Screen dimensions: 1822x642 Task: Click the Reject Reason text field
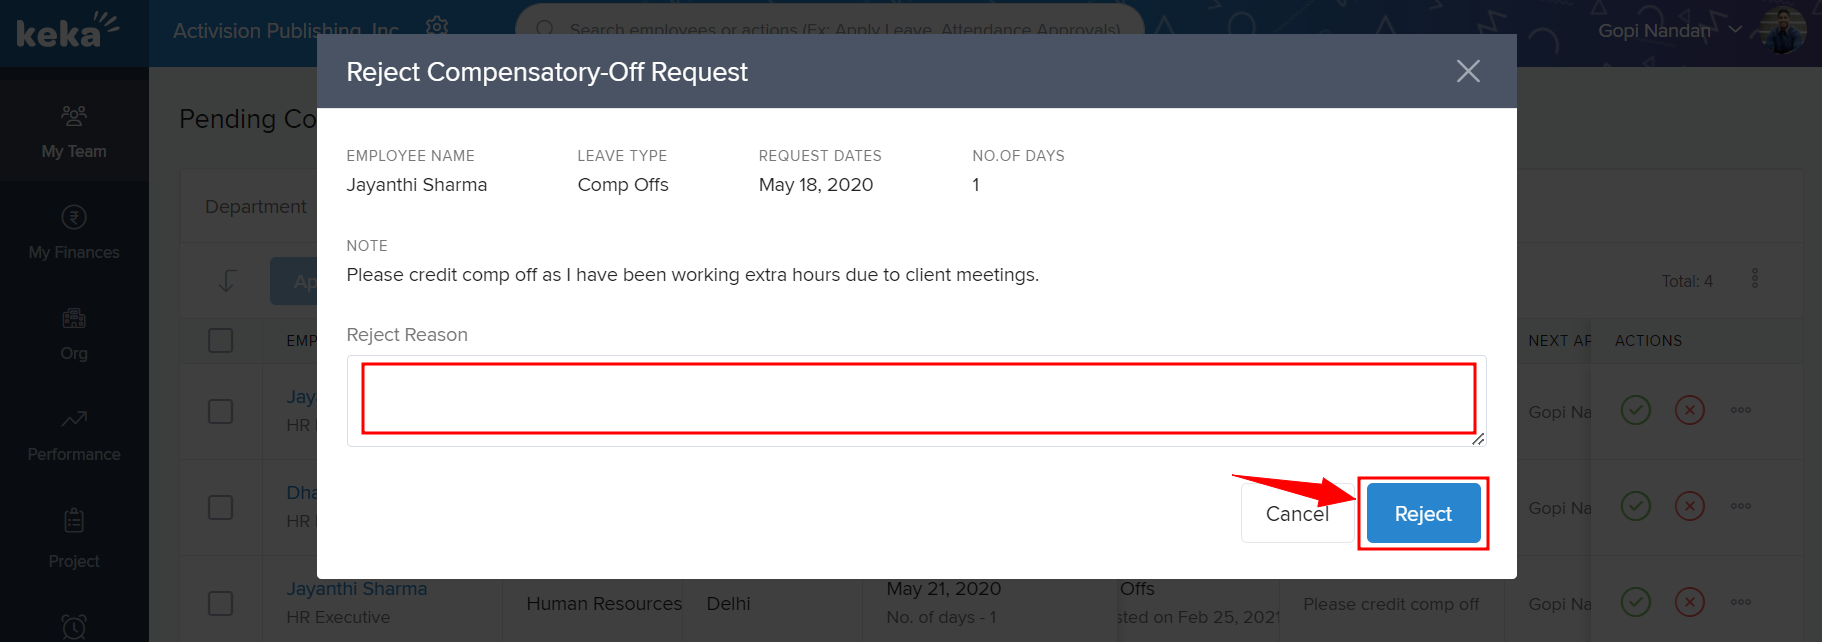916,400
